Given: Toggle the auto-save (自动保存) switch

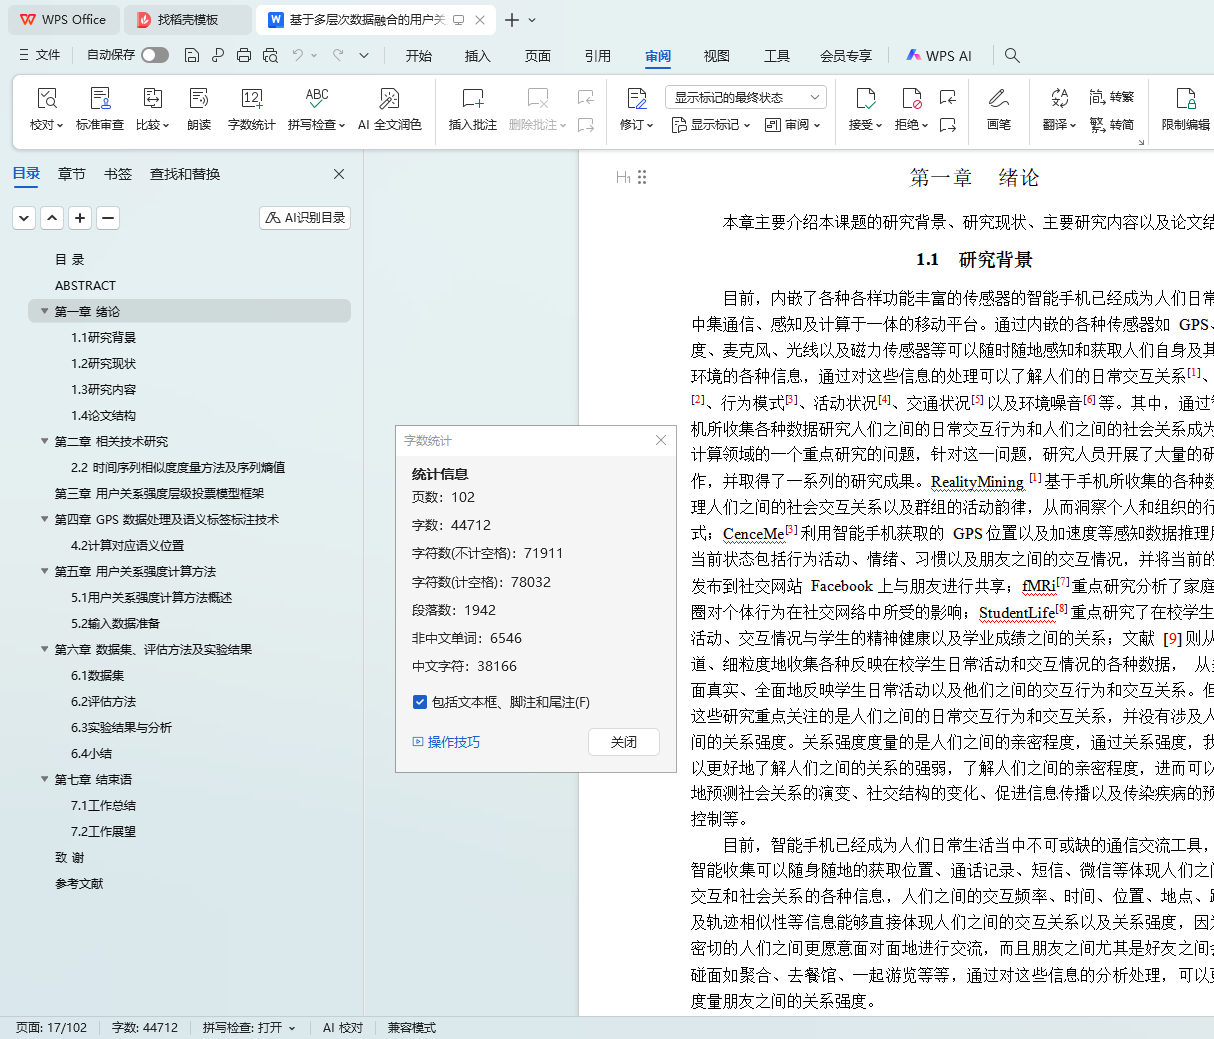Looking at the screenshot, I should point(155,55).
